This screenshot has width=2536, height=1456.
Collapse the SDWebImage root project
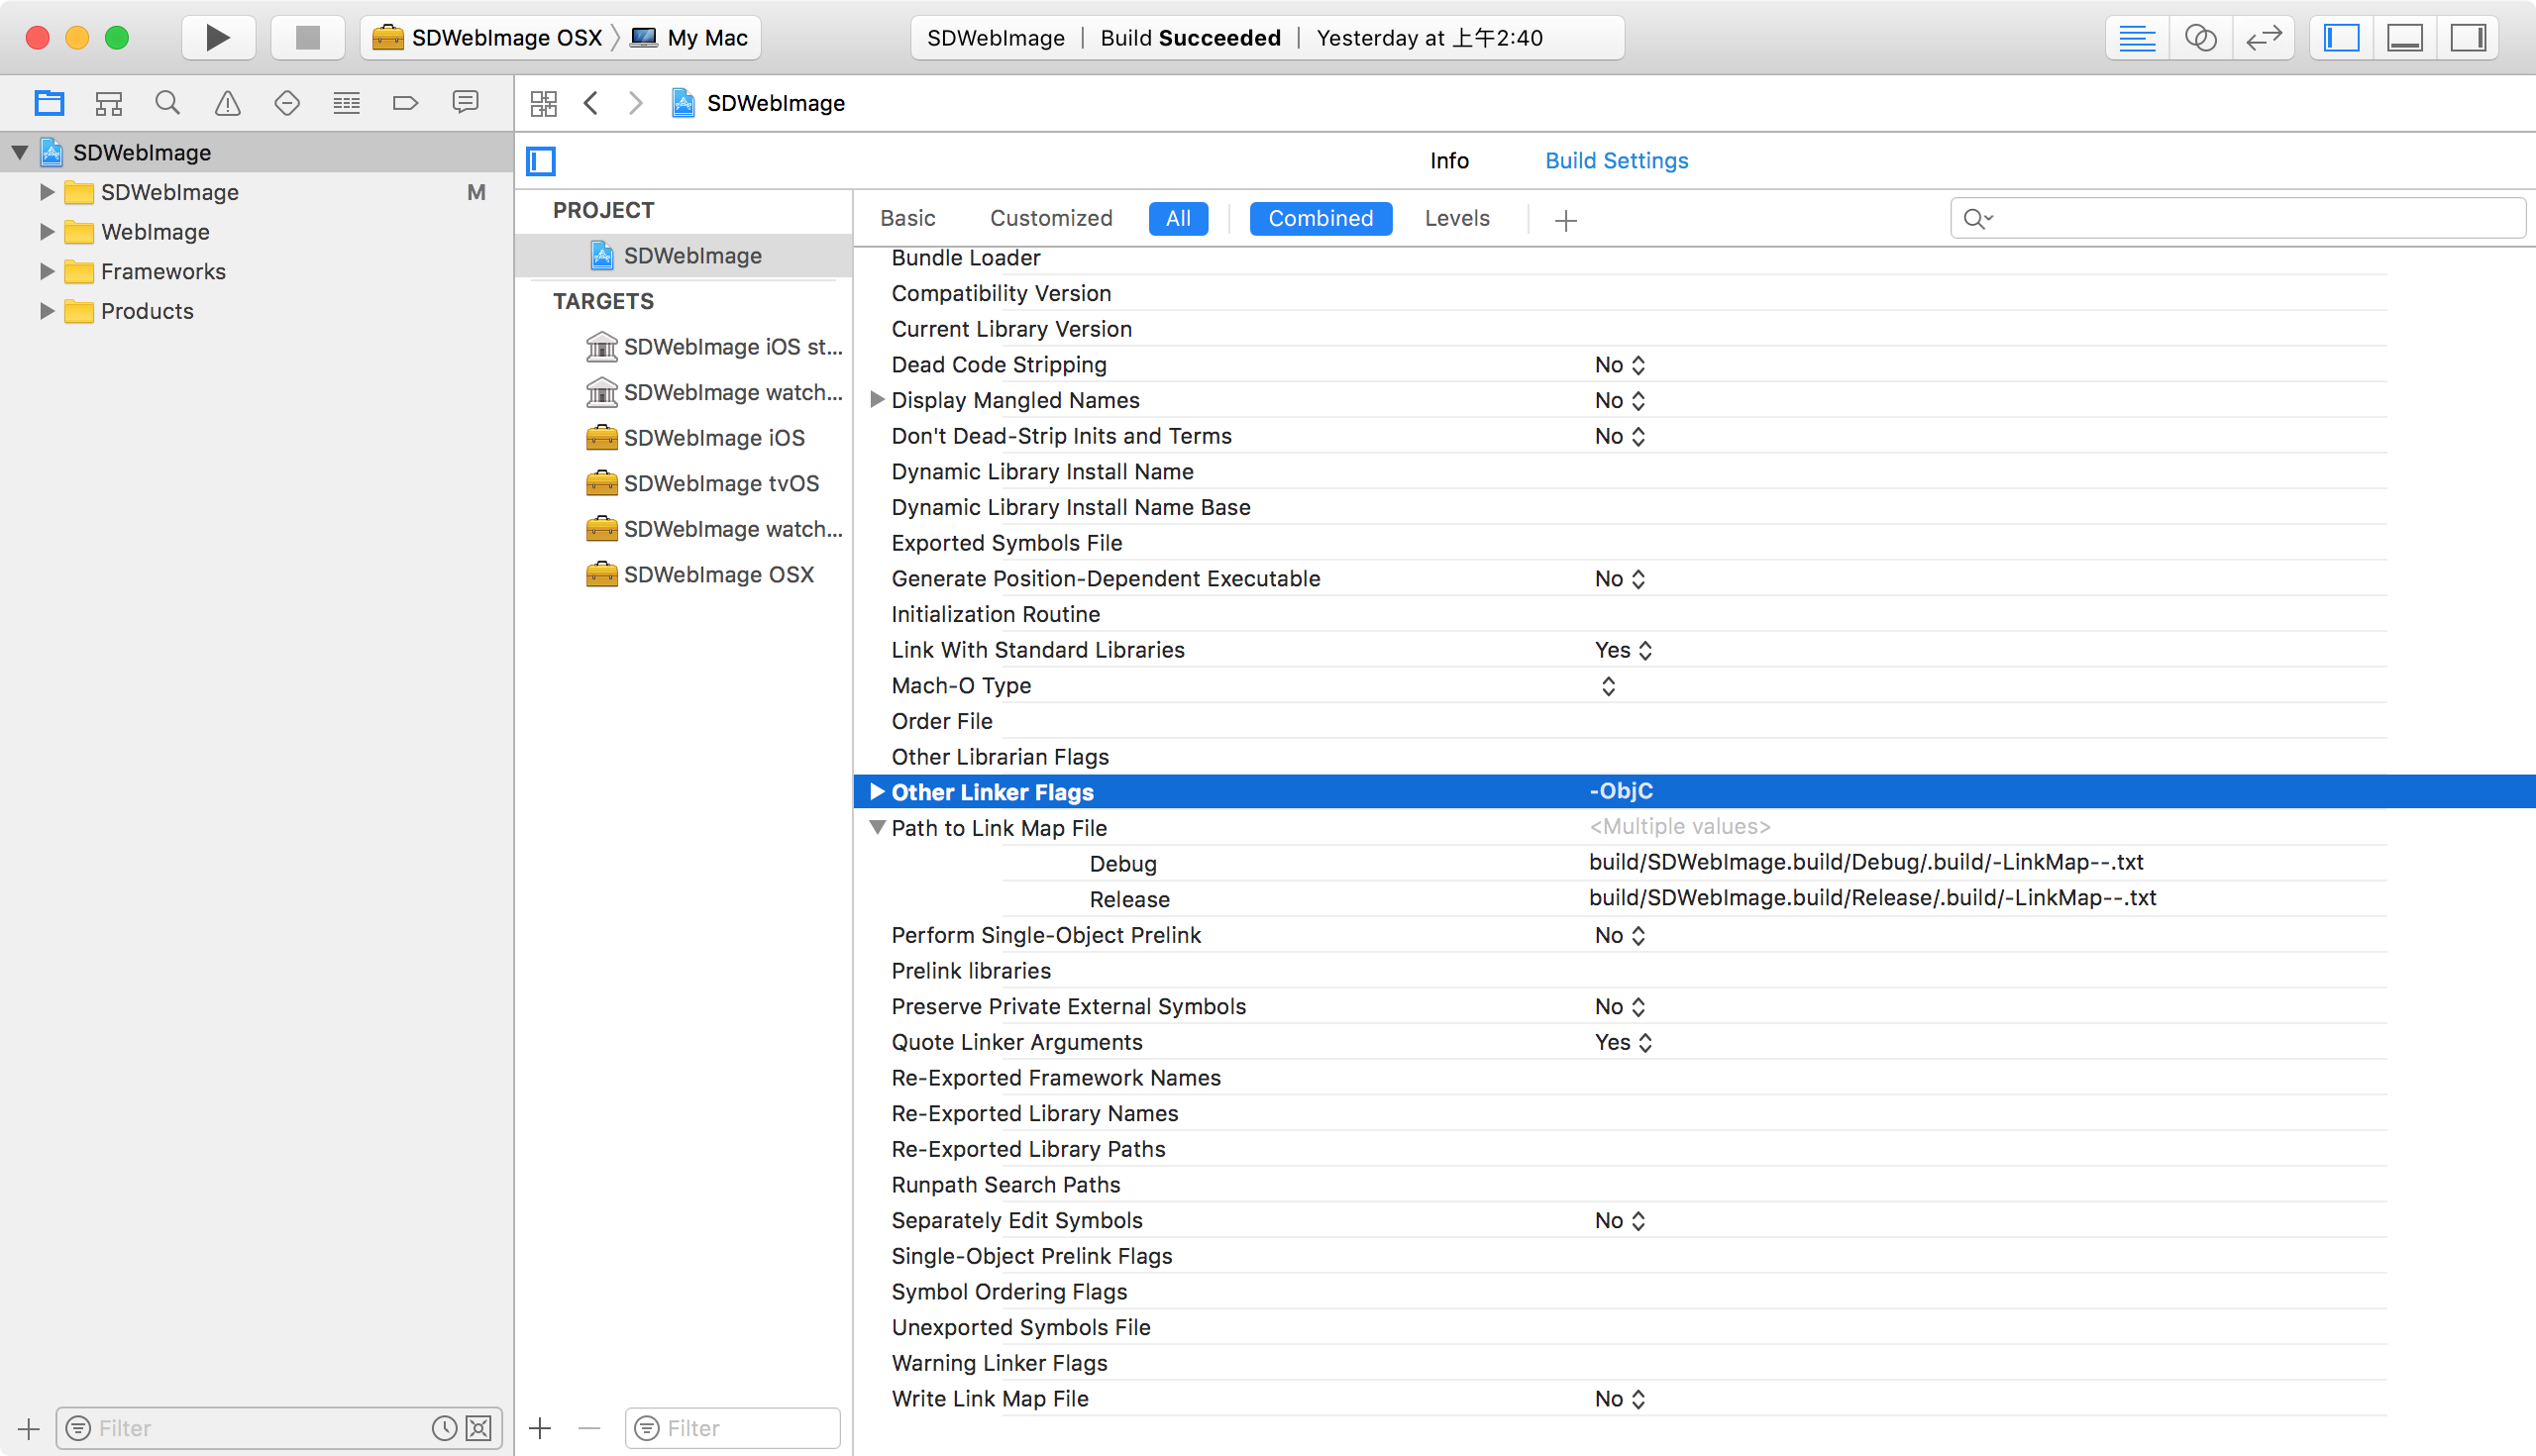click(19, 152)
